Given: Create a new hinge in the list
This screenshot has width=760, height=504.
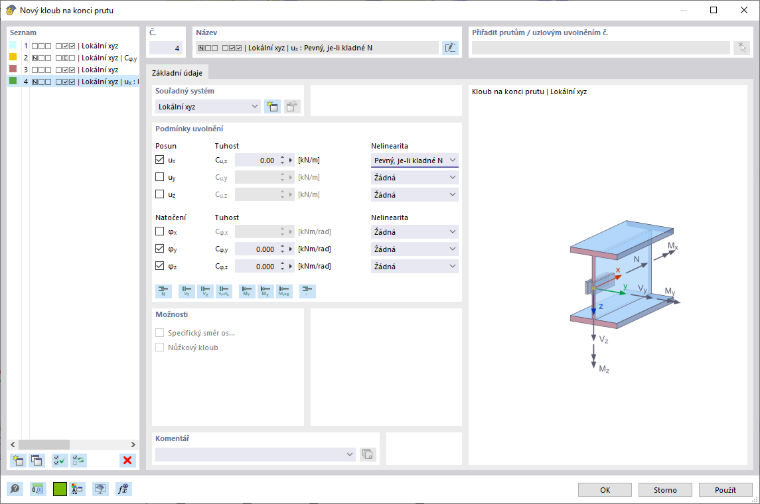Looking at the screenshot, I should (x=18, y=460).
